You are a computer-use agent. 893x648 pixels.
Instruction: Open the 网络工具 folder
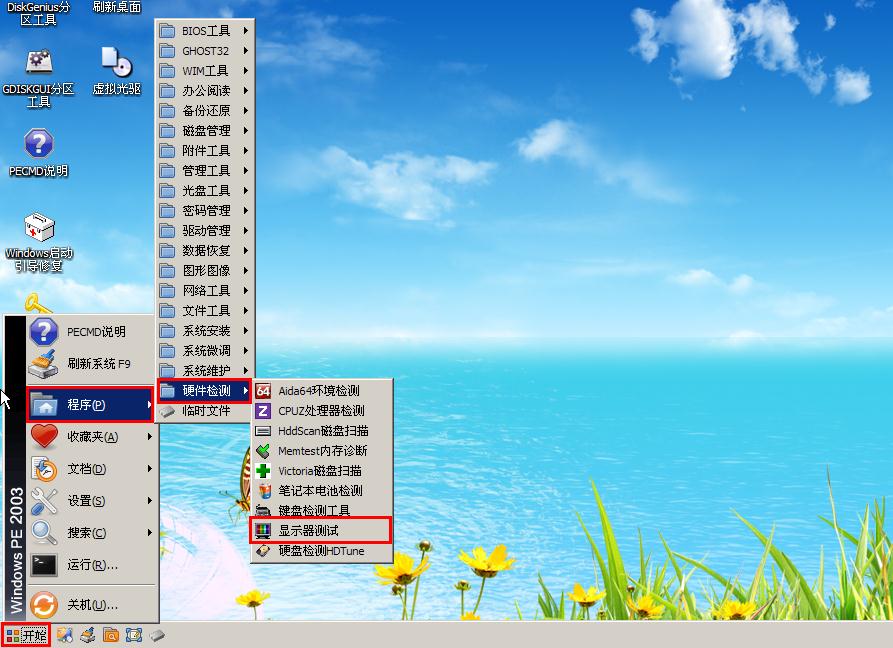pyautogui.click(x=204, y=290)
